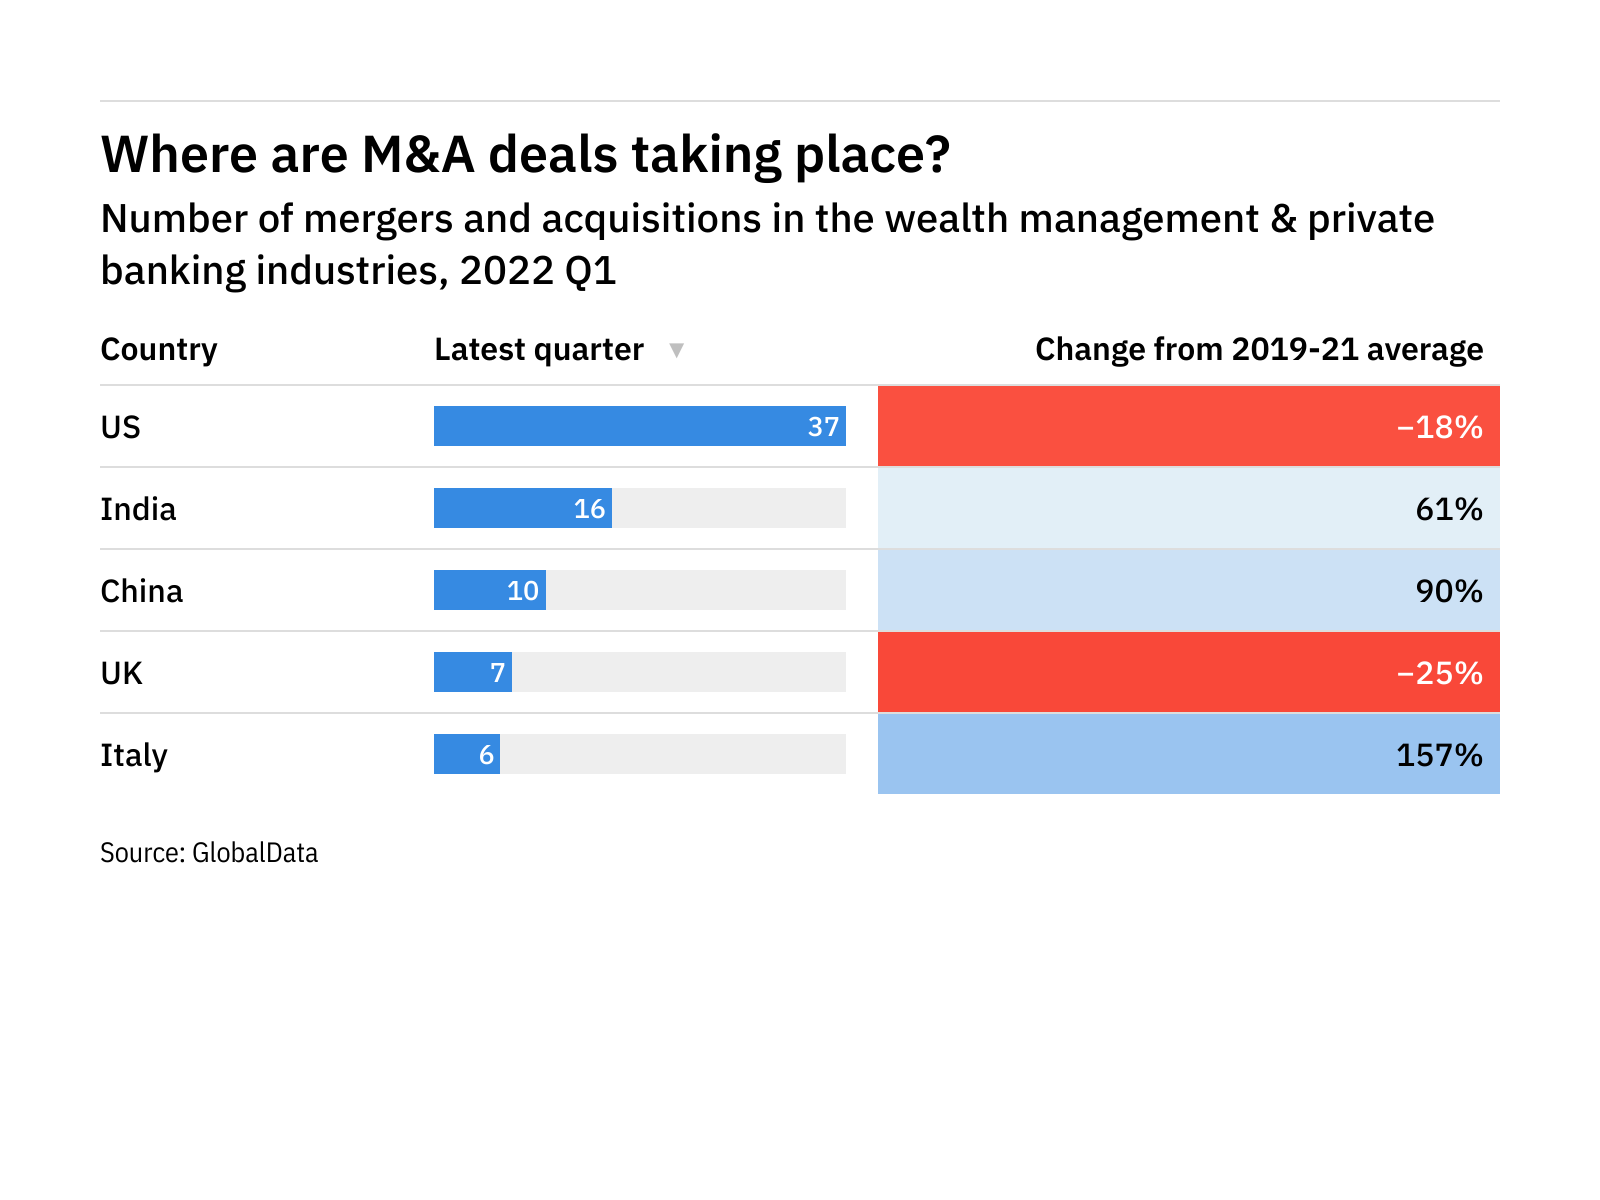Click the Latest quarter sort arrow
Screen dimensions: 1600x1200
coord(676,350)
